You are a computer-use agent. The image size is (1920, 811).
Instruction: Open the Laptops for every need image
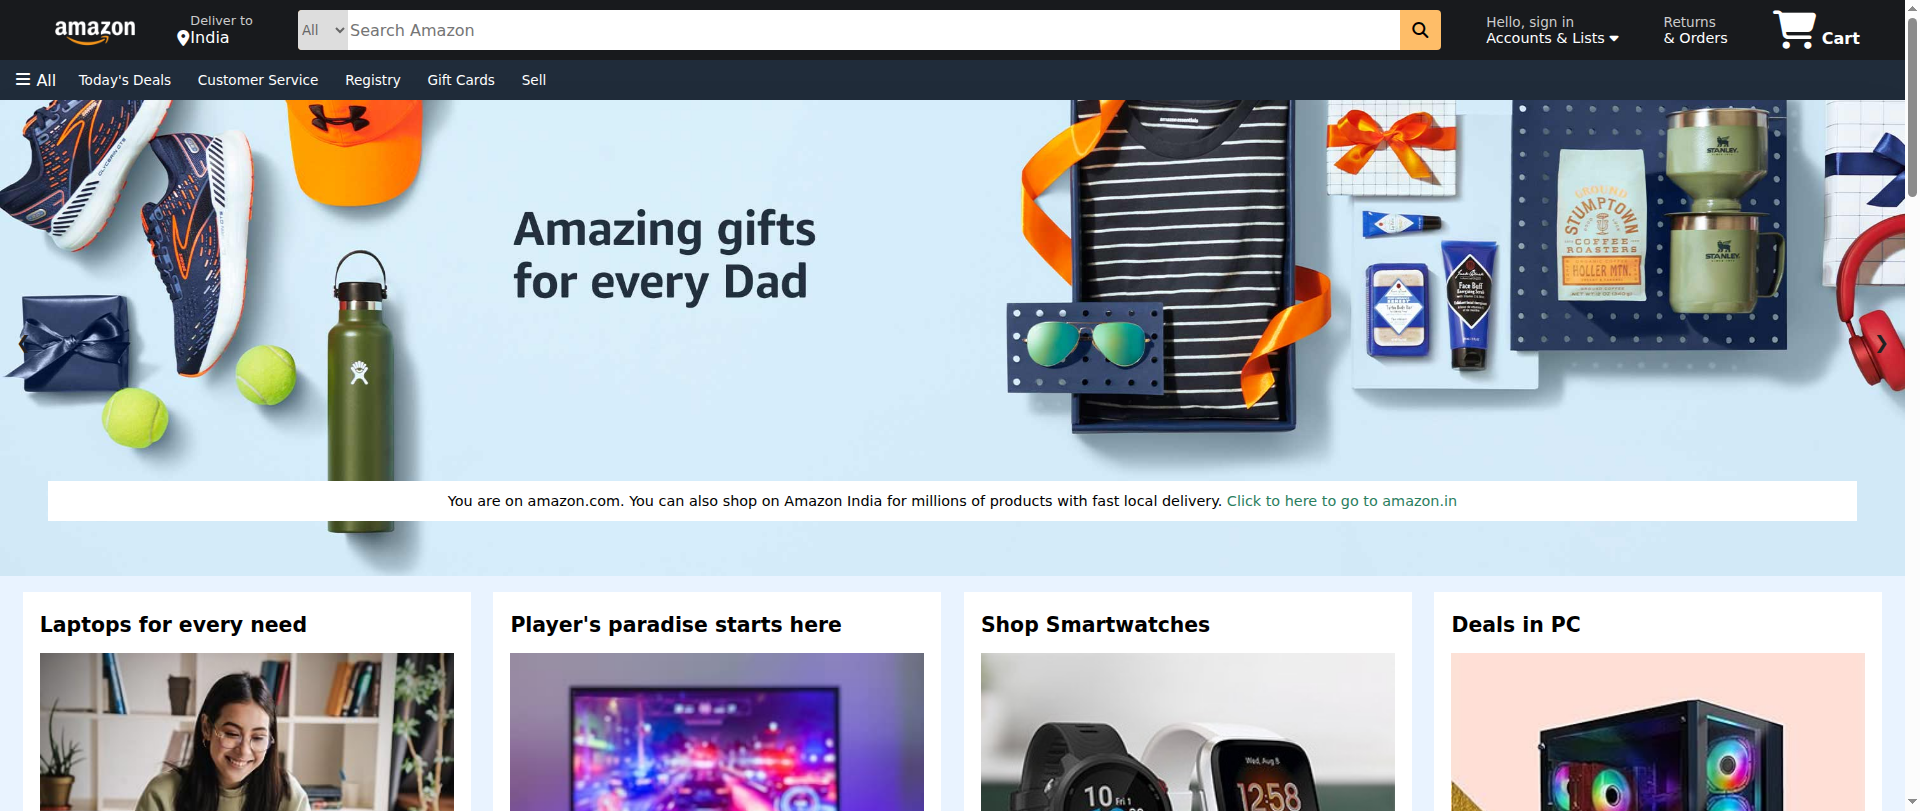point(247,732)
